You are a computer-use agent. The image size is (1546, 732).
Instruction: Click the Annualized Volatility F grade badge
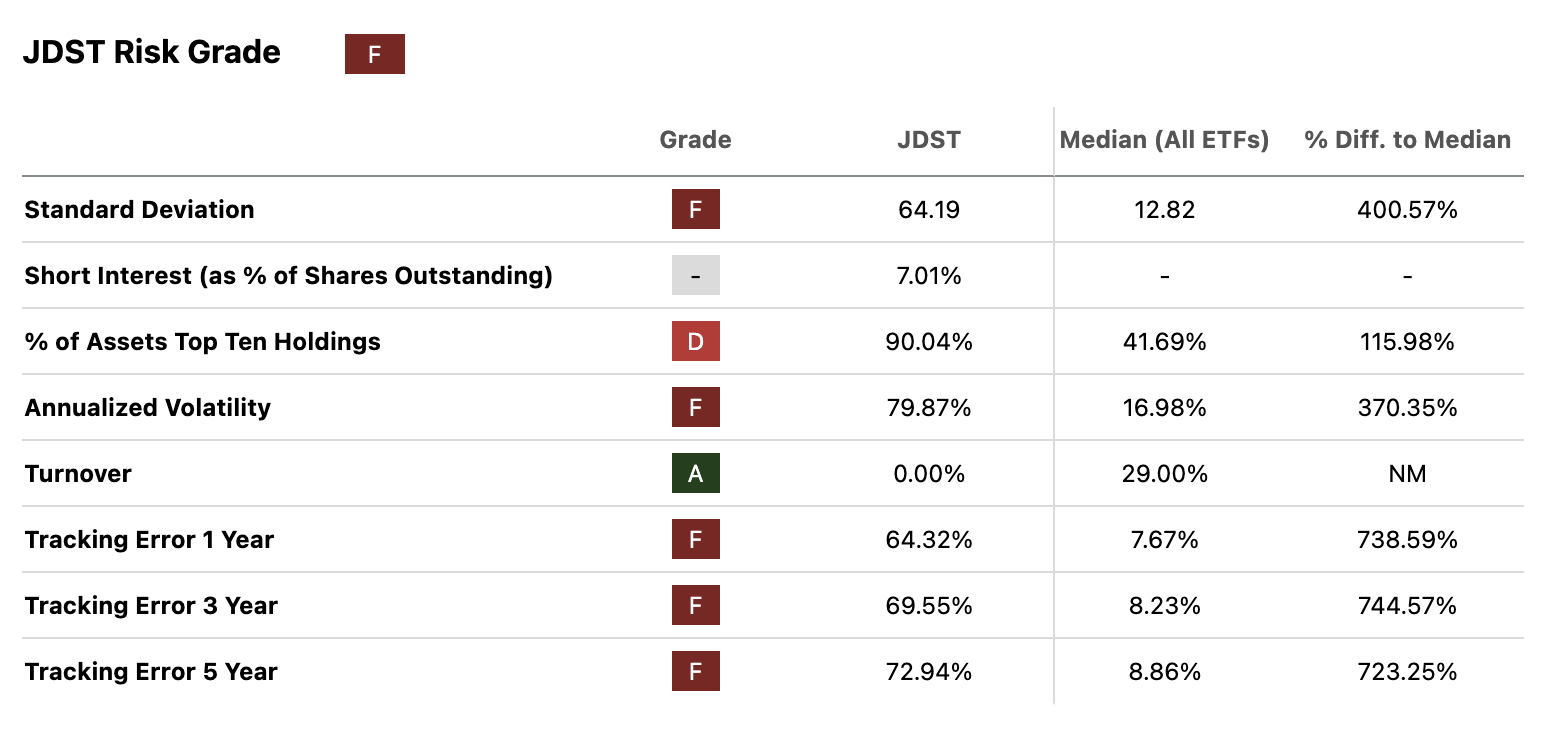click(695, 408)
